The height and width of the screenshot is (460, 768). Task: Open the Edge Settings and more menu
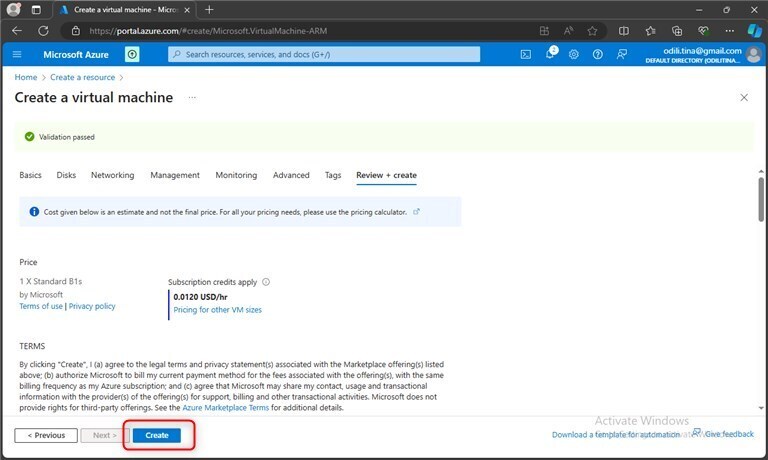(x=729, y=30)
